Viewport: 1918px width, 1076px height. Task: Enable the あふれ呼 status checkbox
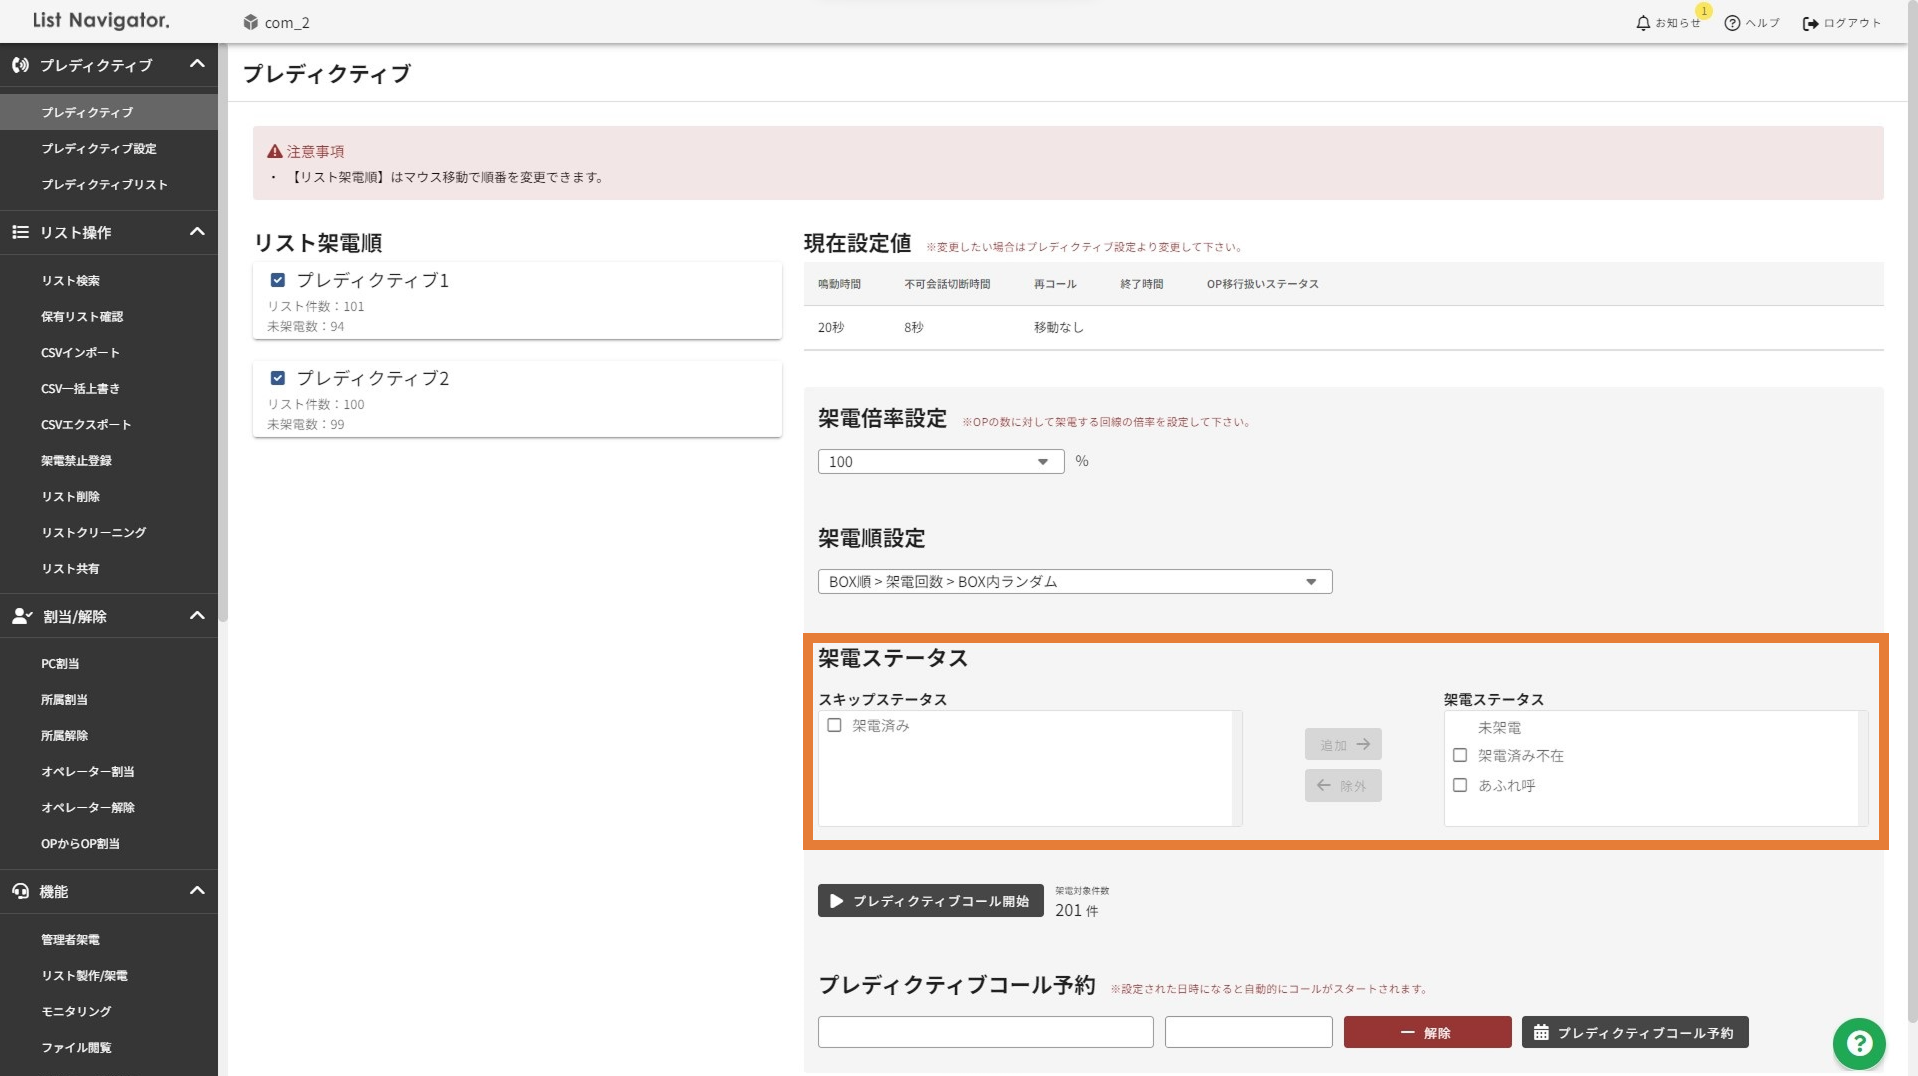[x=1460, y=785]
